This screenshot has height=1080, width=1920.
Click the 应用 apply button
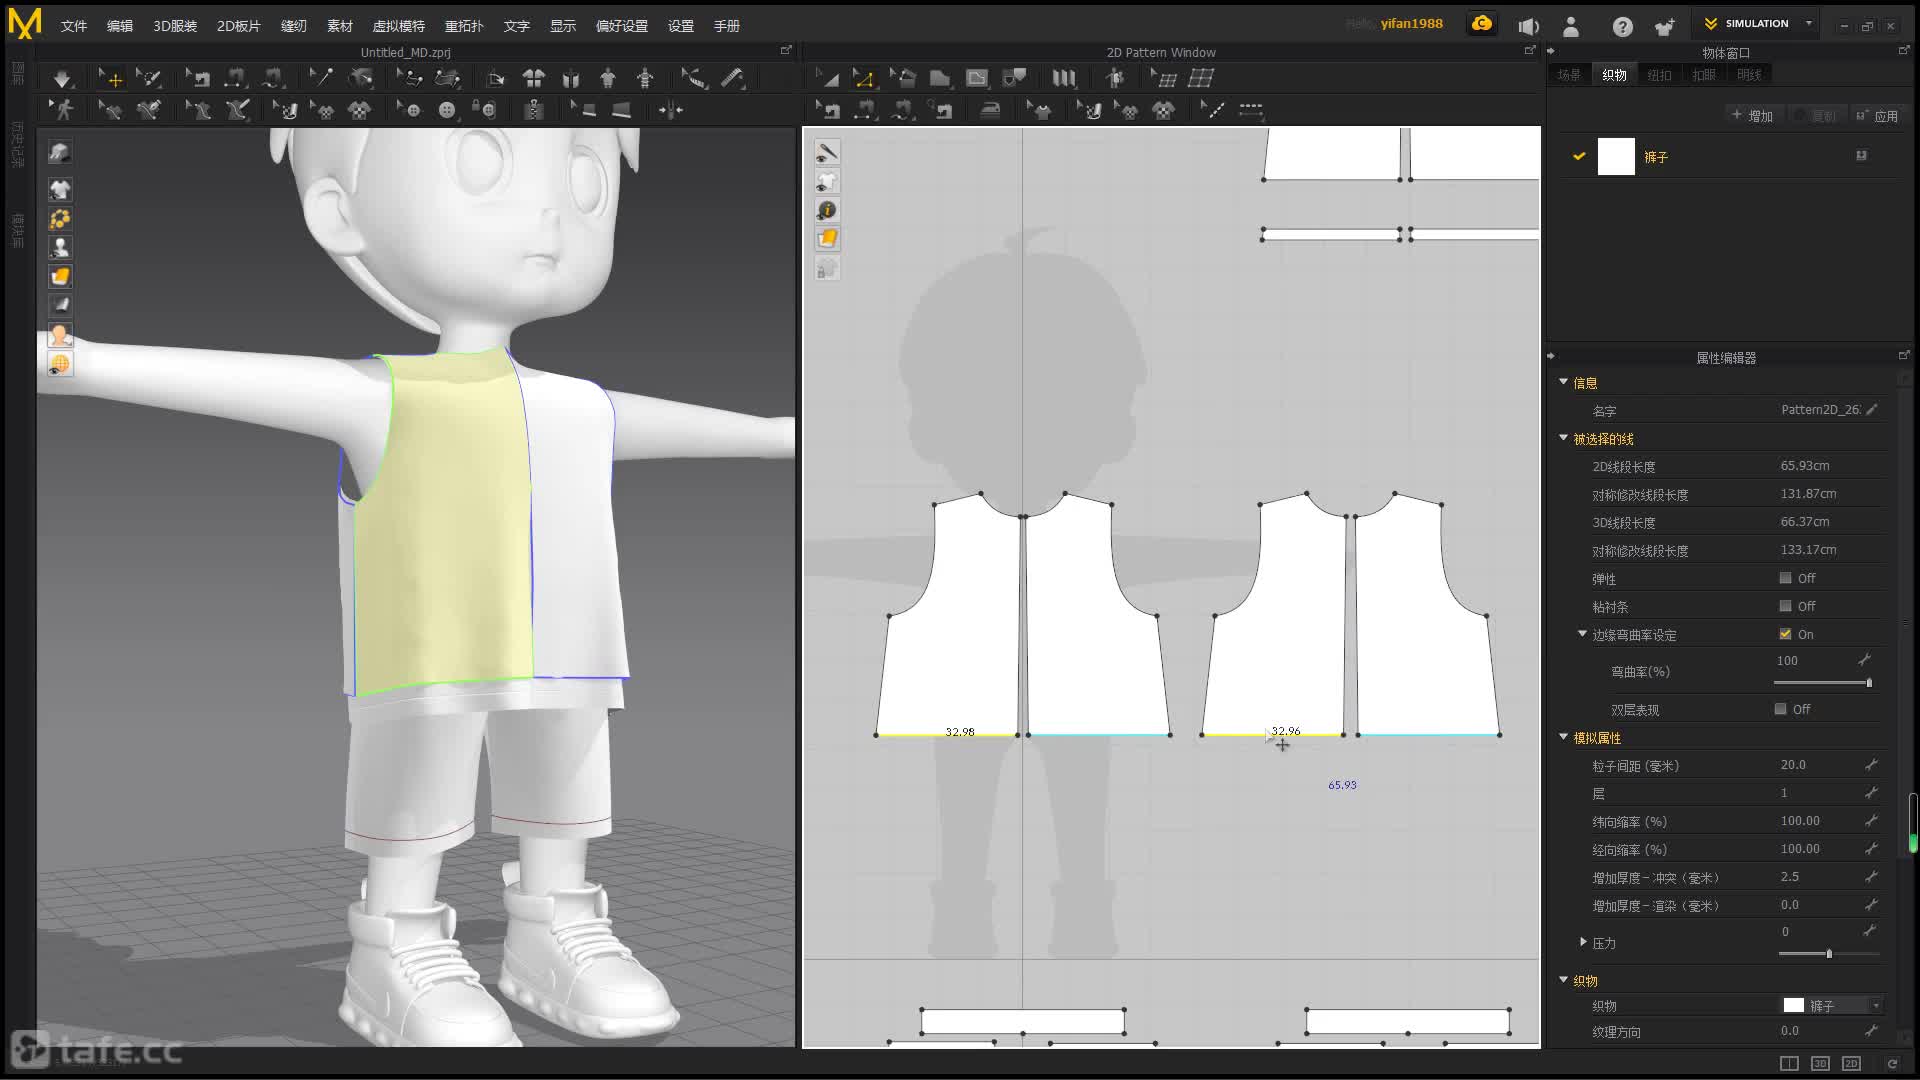[x=1878, y=116]
